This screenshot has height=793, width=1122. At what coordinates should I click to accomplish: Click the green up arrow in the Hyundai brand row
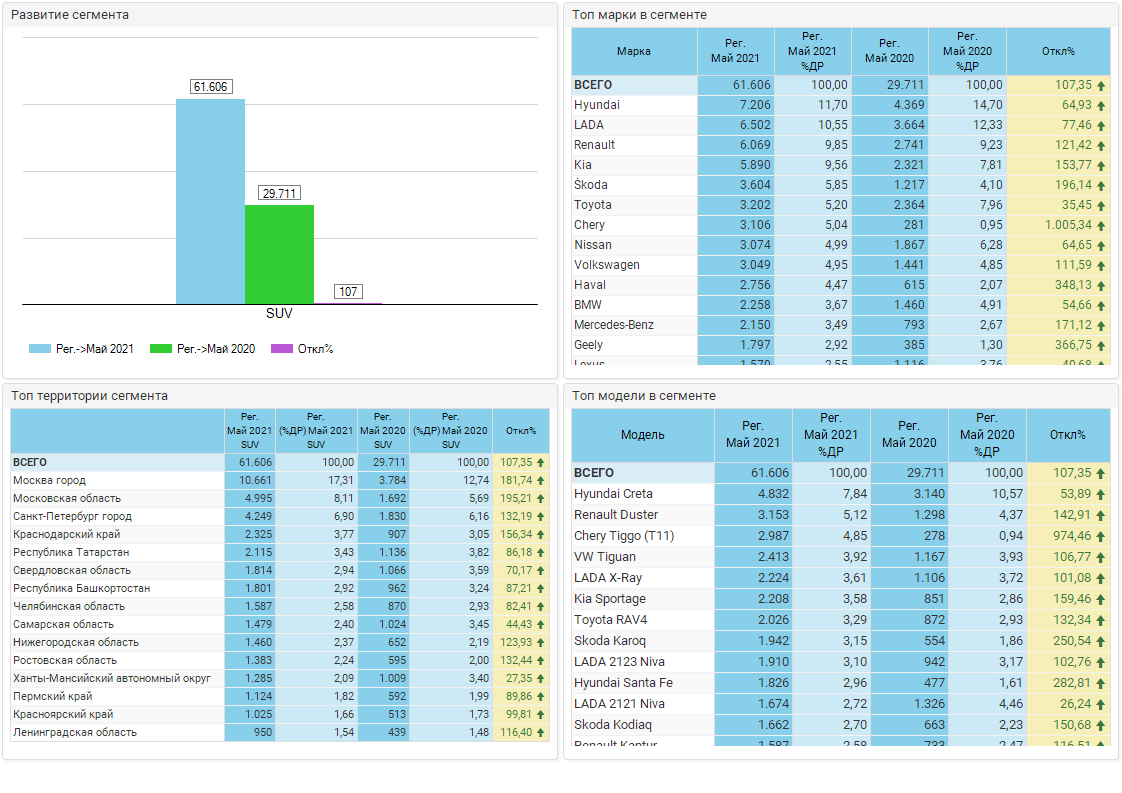[1101, 105]
